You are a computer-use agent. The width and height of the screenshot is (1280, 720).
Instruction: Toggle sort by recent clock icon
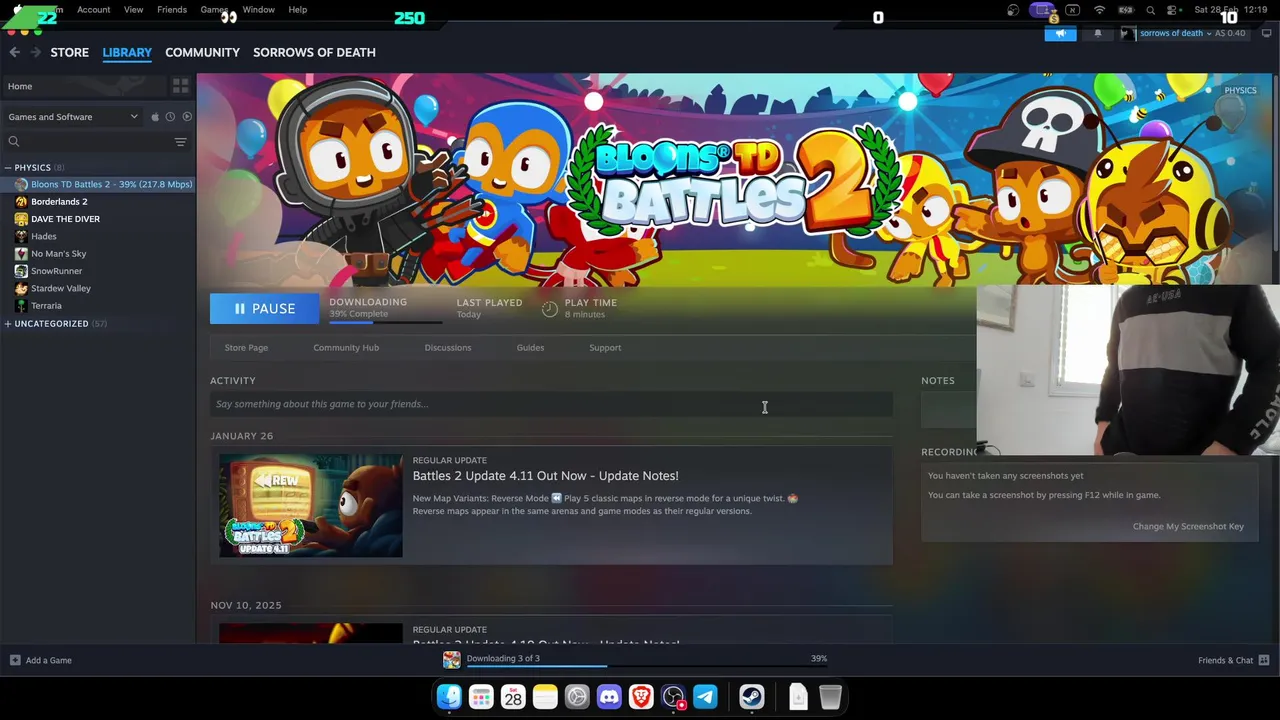[x=170, y=117]
